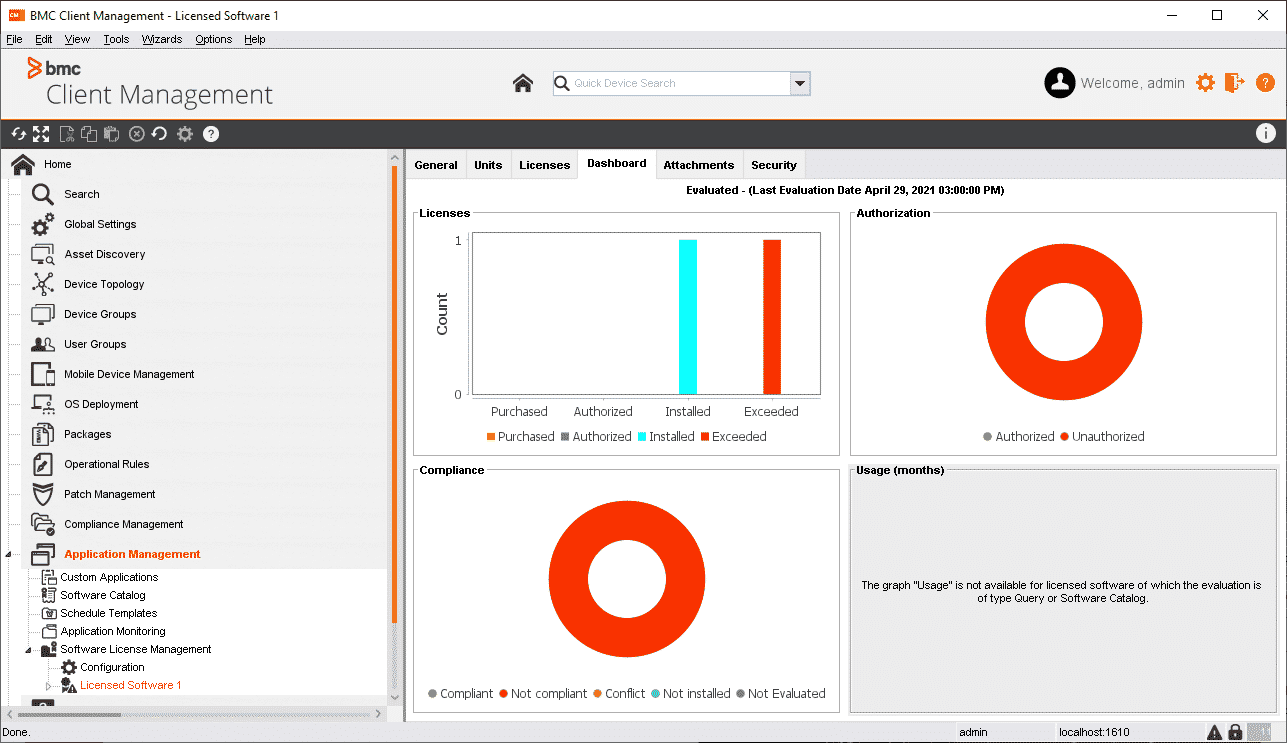Click the Copy toolbar icon

pos(89,134)
